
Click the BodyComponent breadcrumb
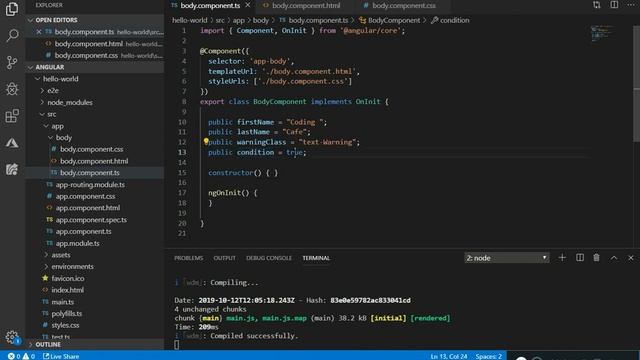coord(394,20)
